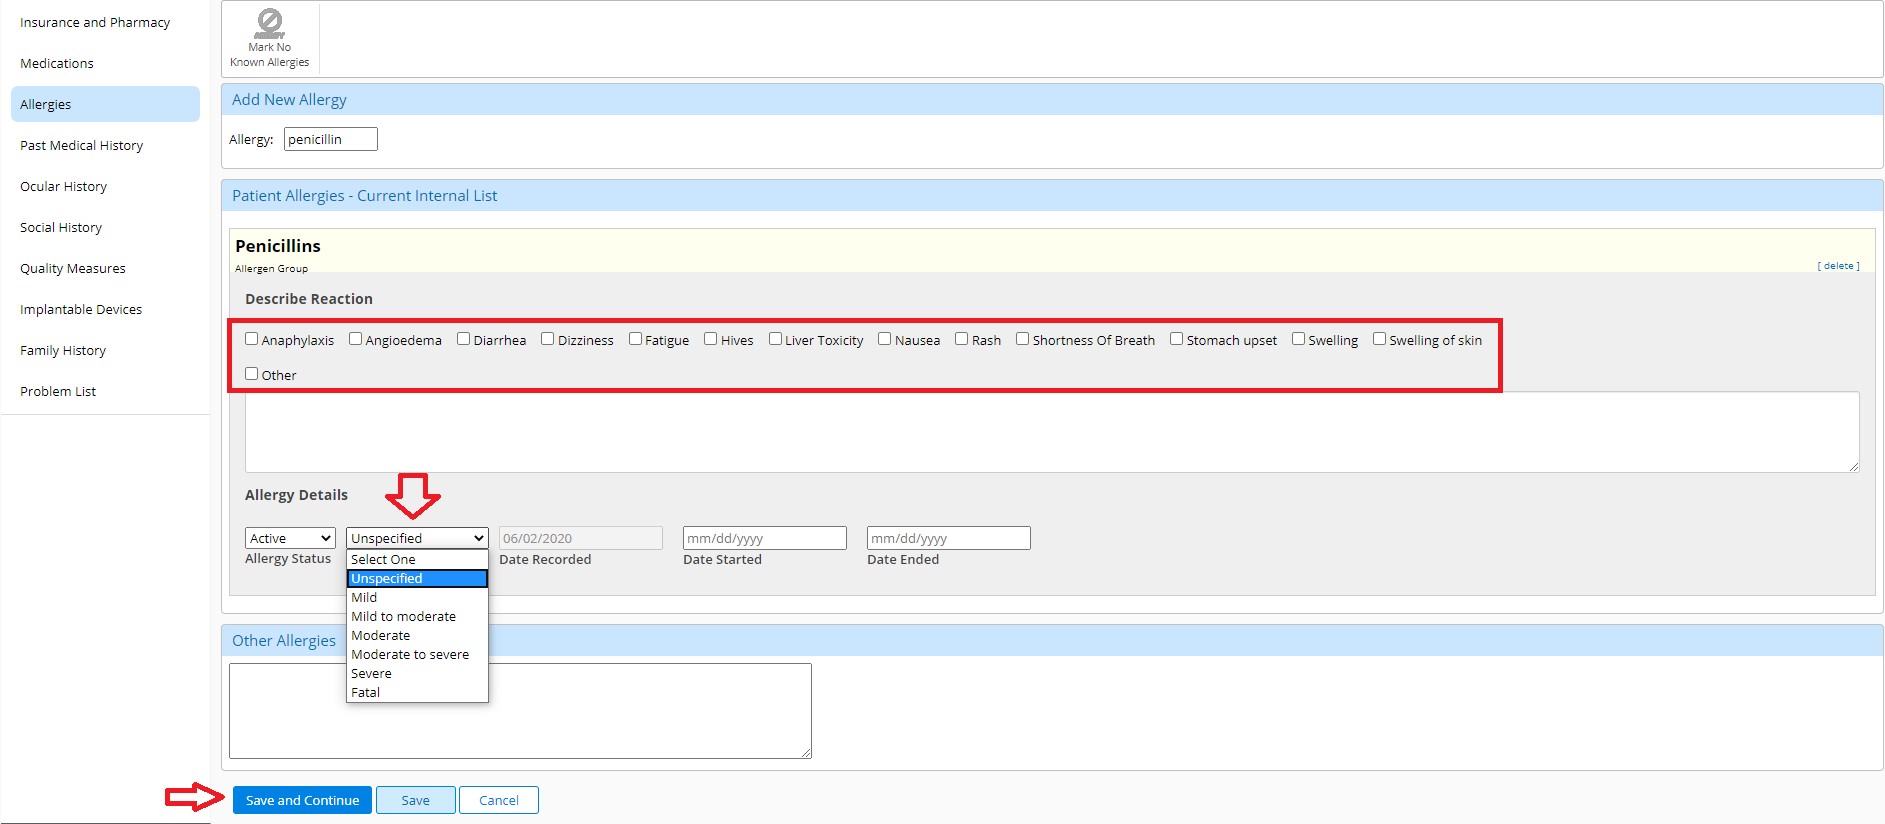Image resolution: width=1885 pixels, height=824 pixels.
Task: Select the Allergies sidebar item
Action: coord(105,104)
